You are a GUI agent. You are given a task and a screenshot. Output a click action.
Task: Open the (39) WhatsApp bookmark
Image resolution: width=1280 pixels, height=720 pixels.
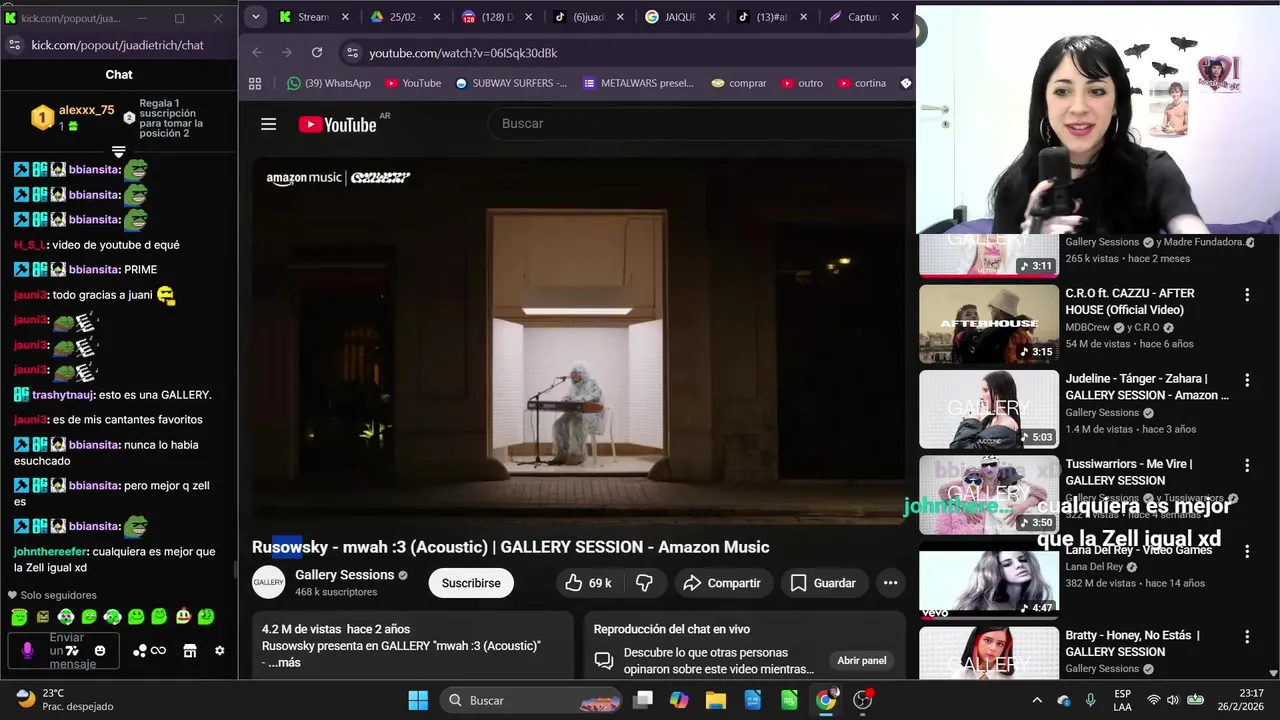pyautogui.click(x=329, y=83)
